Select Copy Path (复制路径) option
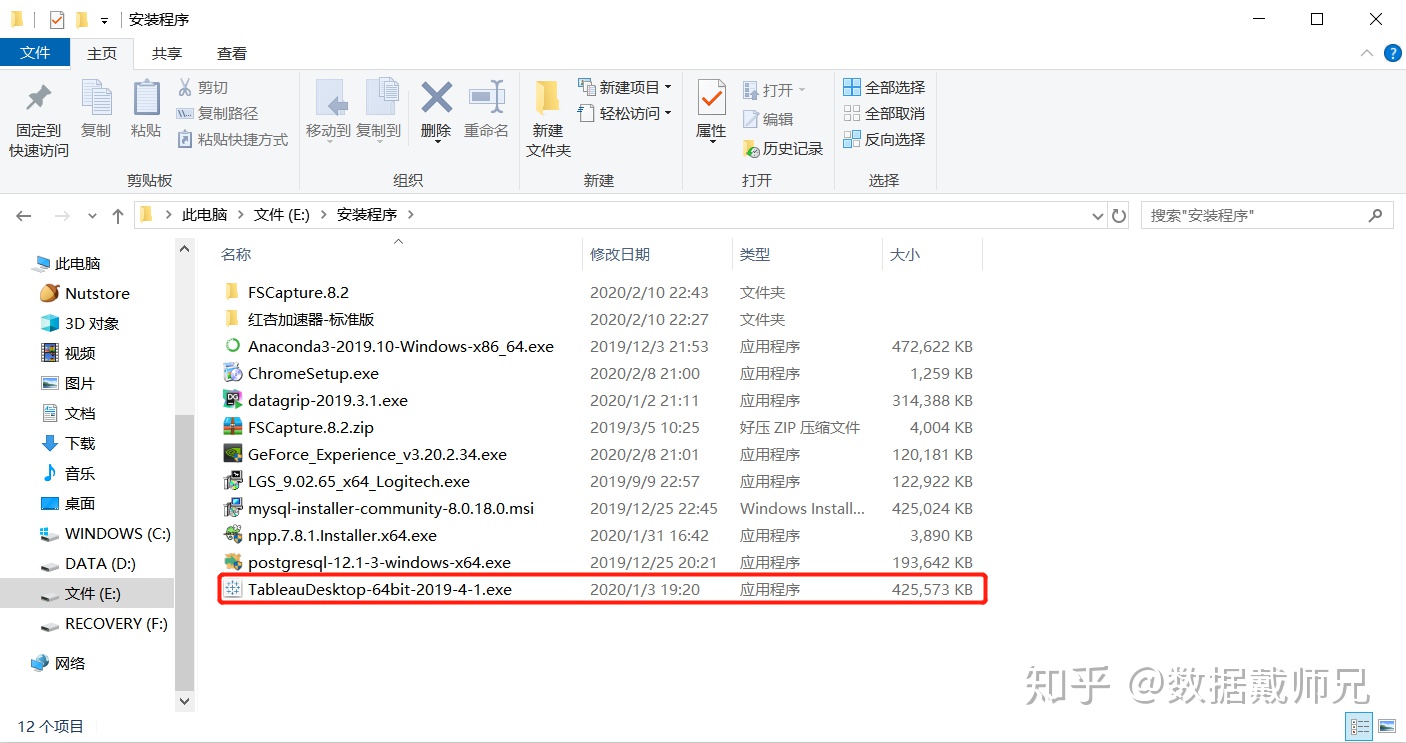1406x743 pixels. point(217,114)
